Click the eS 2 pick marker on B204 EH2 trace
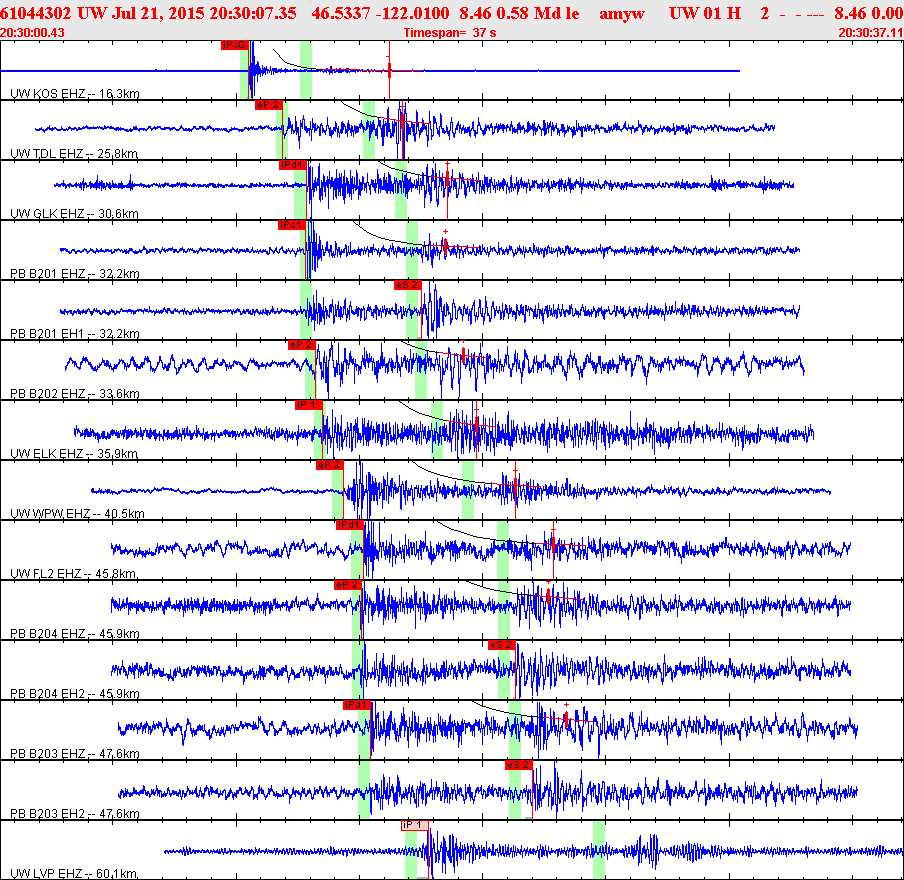 pyautogui.click(x=502, y=645)
